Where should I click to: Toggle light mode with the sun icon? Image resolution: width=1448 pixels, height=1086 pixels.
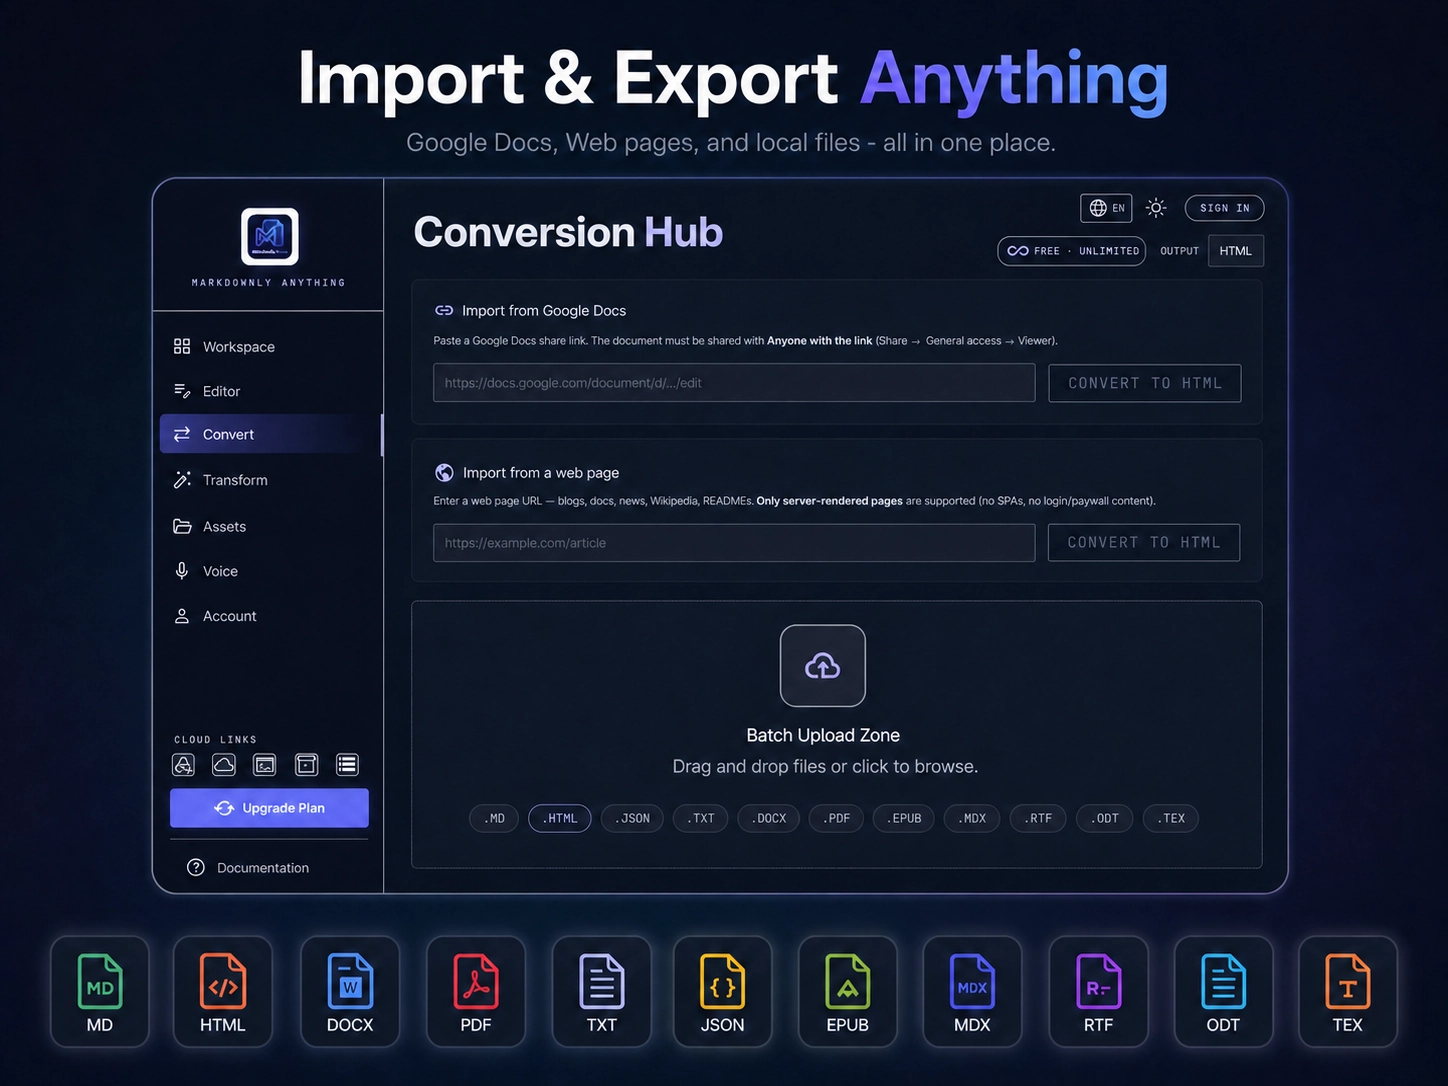[x=1156, y=208]
